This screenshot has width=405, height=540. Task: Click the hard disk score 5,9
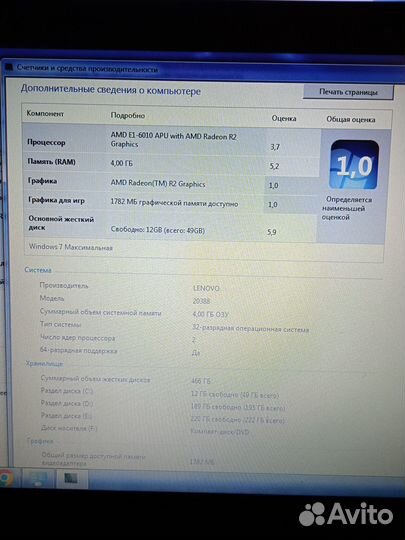(272, 232)
